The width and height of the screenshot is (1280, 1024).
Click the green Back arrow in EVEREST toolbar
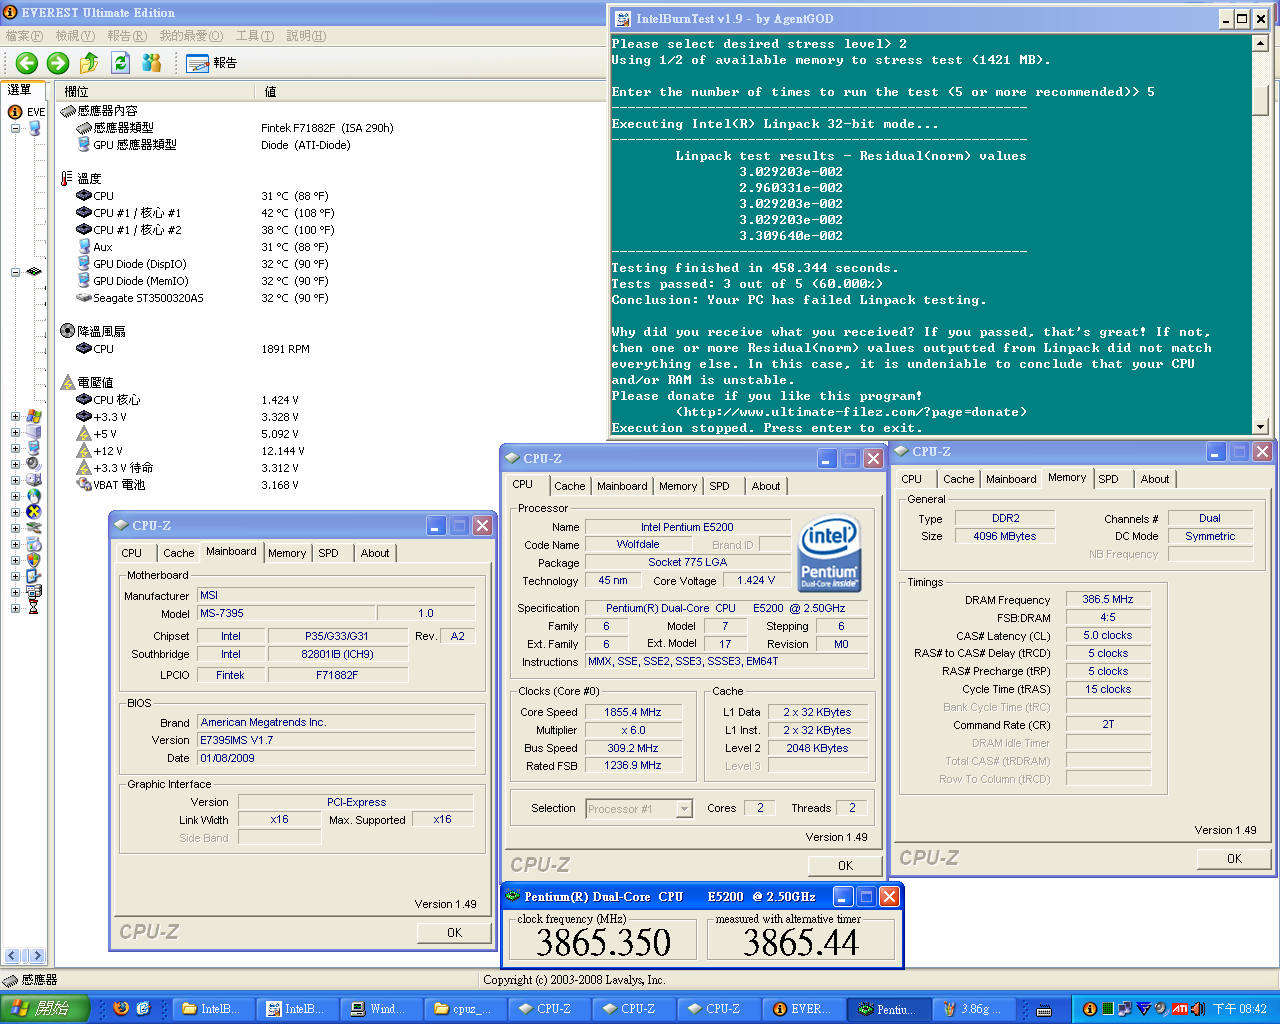(x=27, y=63)
